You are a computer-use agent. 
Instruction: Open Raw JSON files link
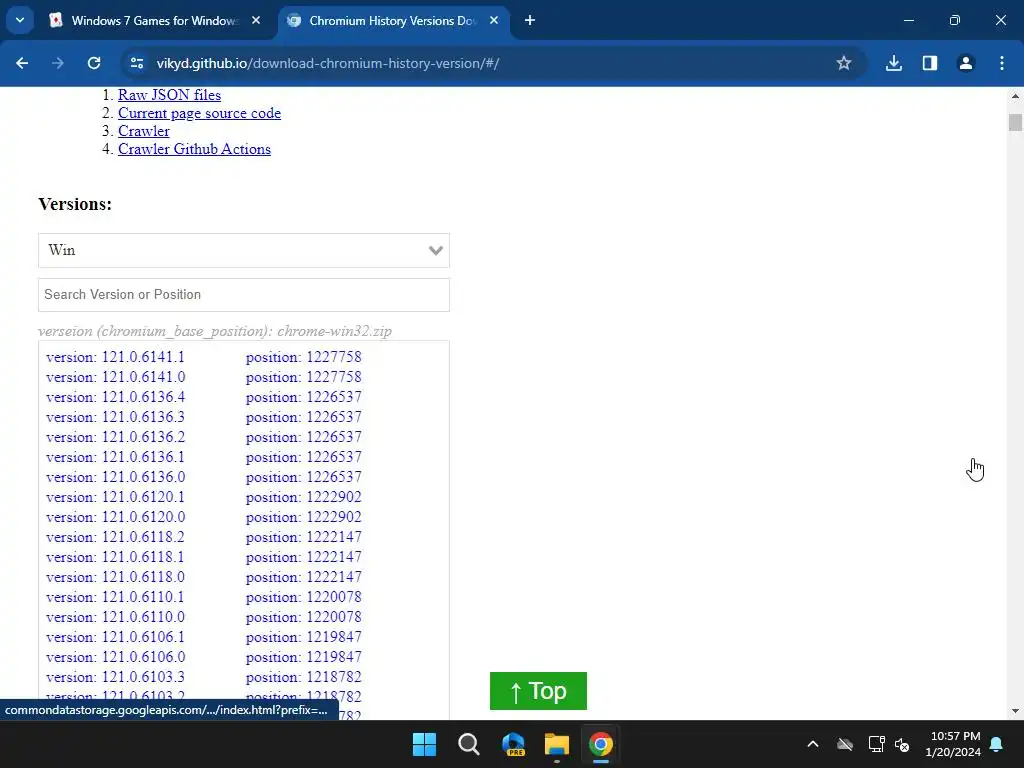coord(169,95)
